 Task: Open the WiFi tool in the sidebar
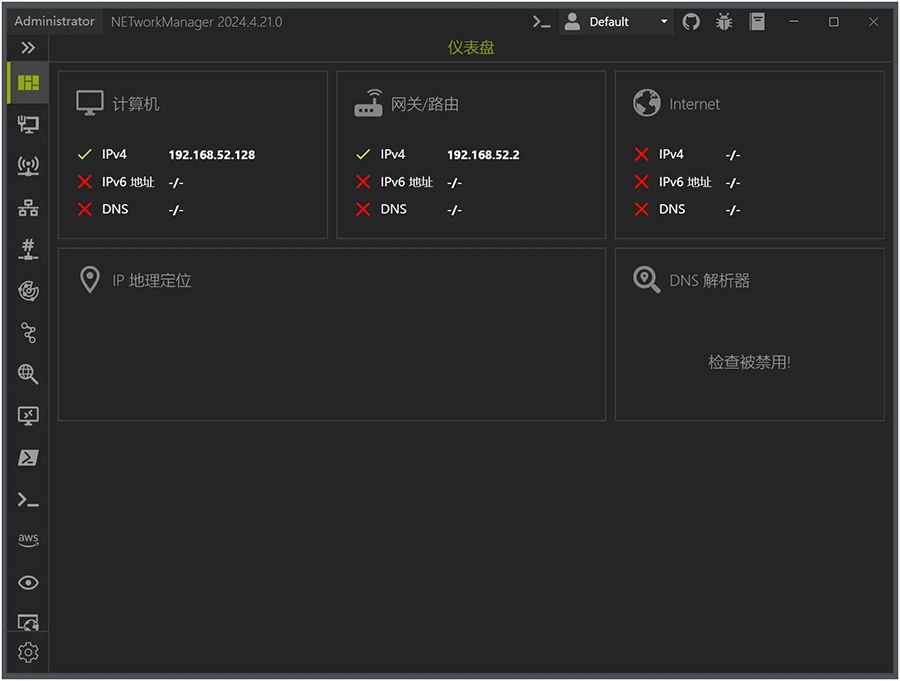click(28, 166)
